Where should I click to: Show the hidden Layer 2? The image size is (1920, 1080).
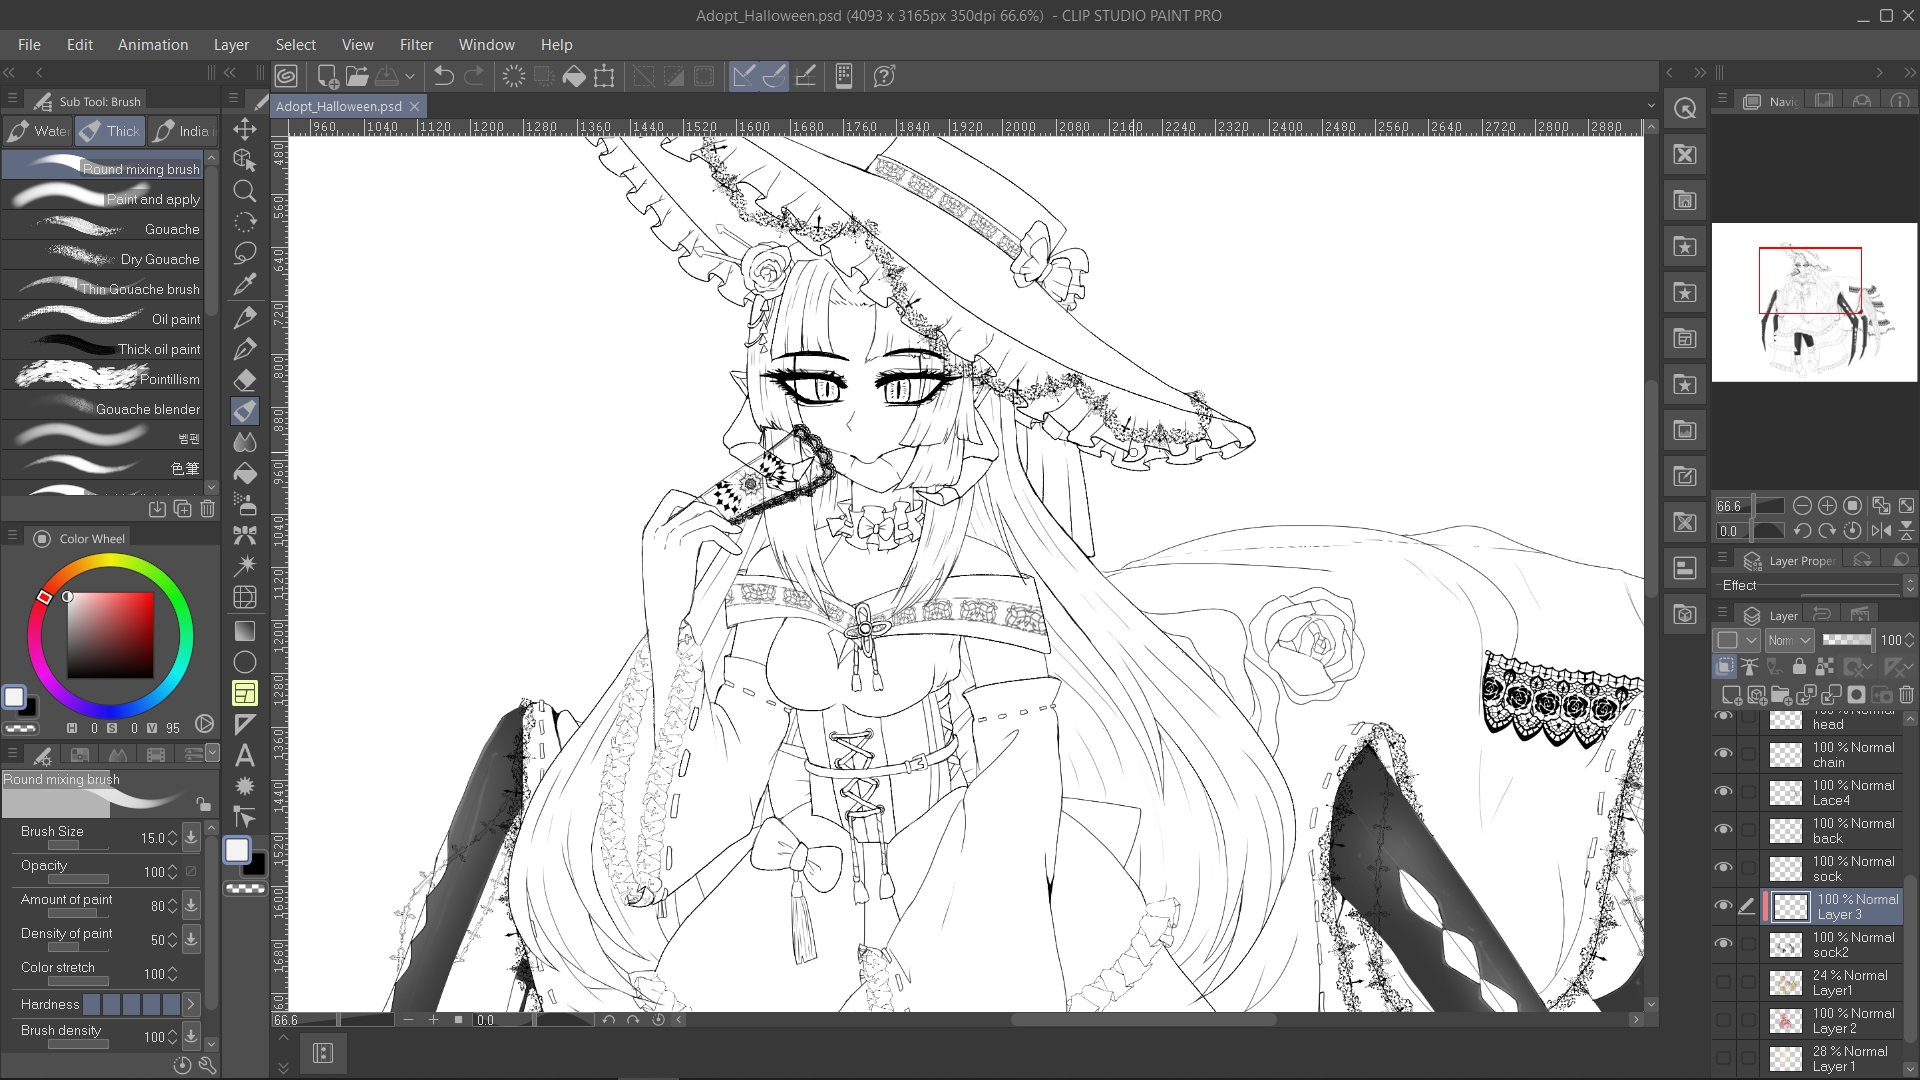tap(1723, 1020)
